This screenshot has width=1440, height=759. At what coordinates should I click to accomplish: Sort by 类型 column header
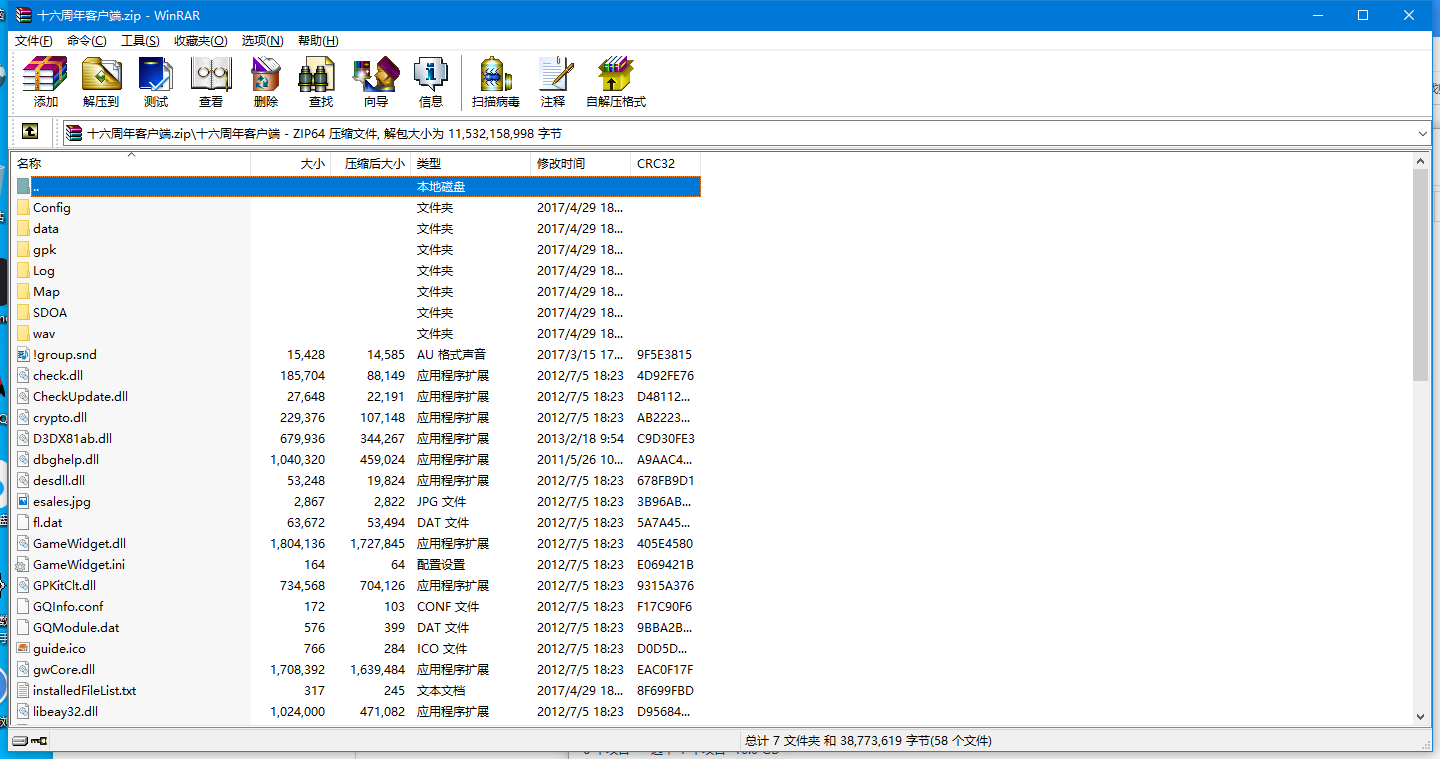click(x=470, y=164)
